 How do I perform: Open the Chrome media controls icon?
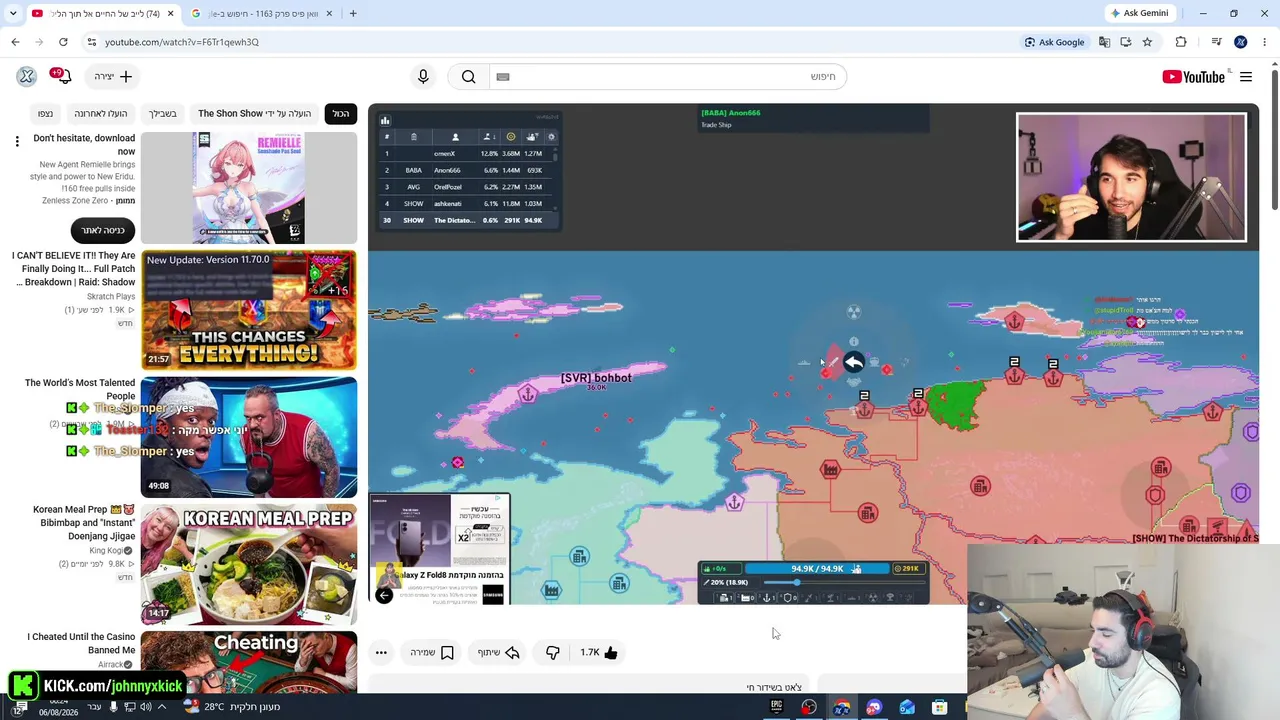point(1216,42)
